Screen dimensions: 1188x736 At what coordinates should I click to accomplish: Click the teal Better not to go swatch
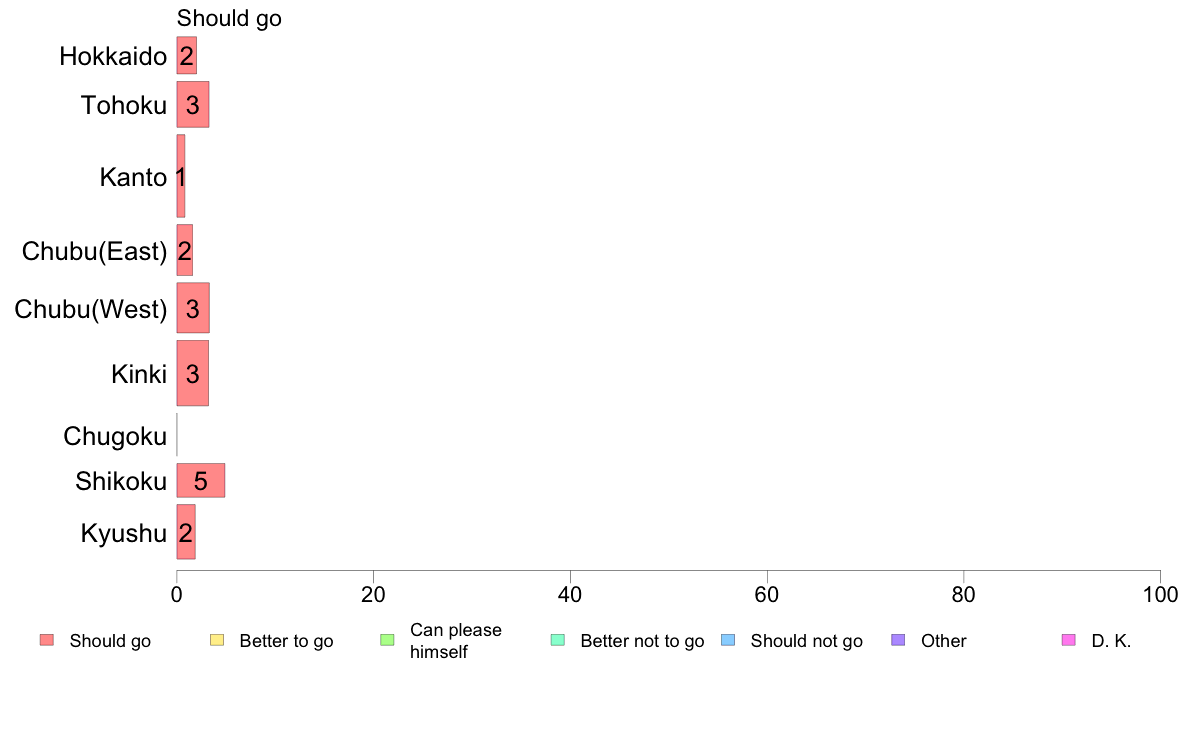pyautogui.click(x=558, y=640)
